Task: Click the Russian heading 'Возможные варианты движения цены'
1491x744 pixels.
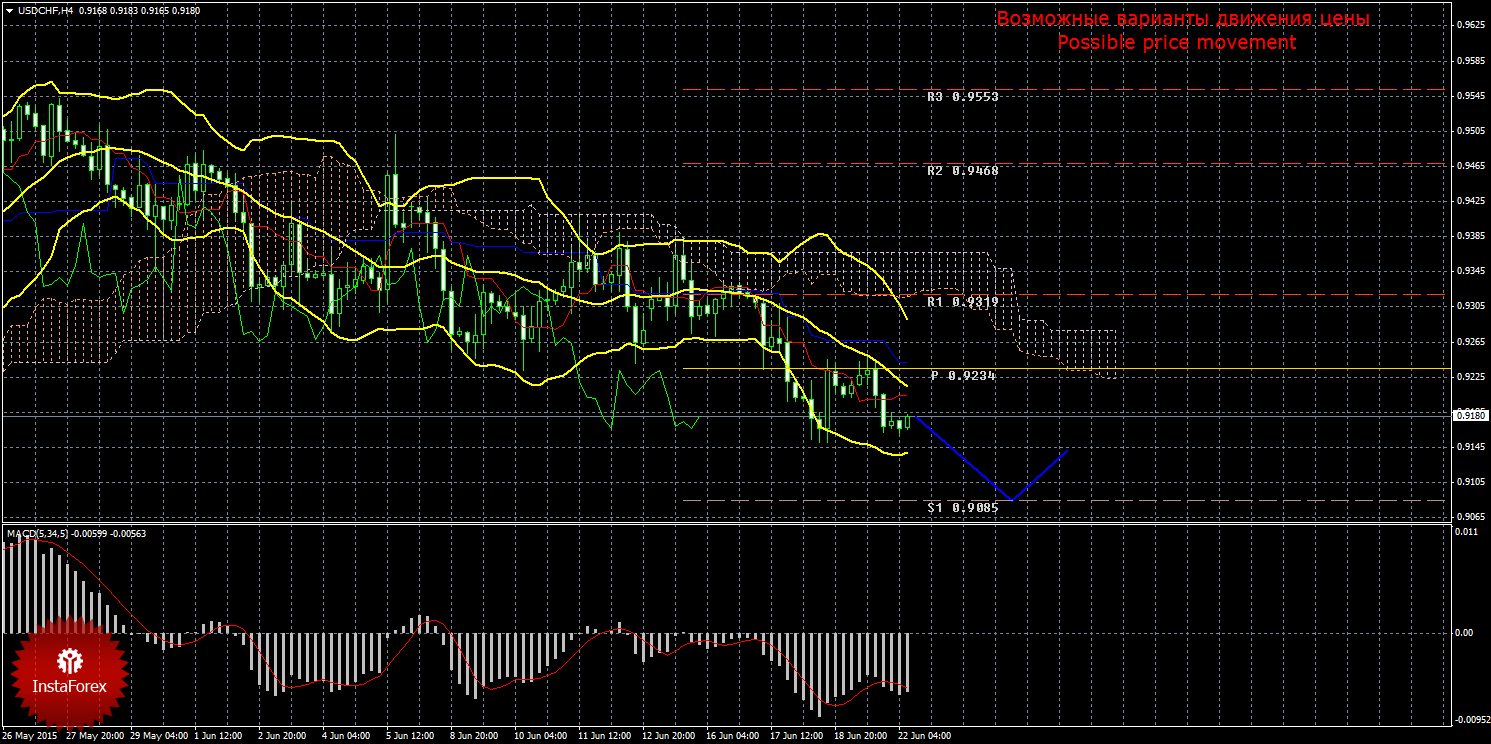Action: (x=1182, y=19)
